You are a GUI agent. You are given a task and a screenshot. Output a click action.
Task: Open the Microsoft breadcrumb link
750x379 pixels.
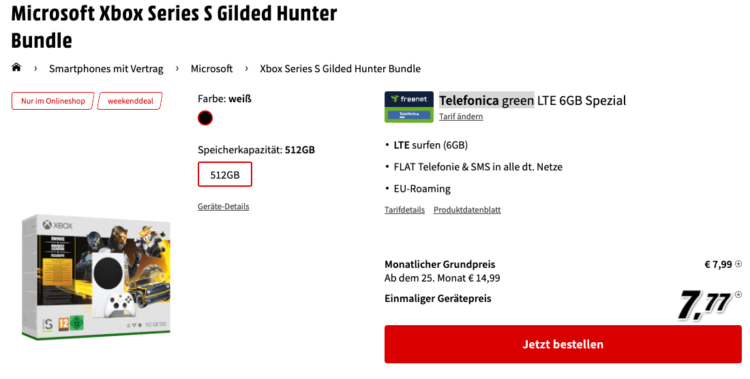[x=211, y=68]
